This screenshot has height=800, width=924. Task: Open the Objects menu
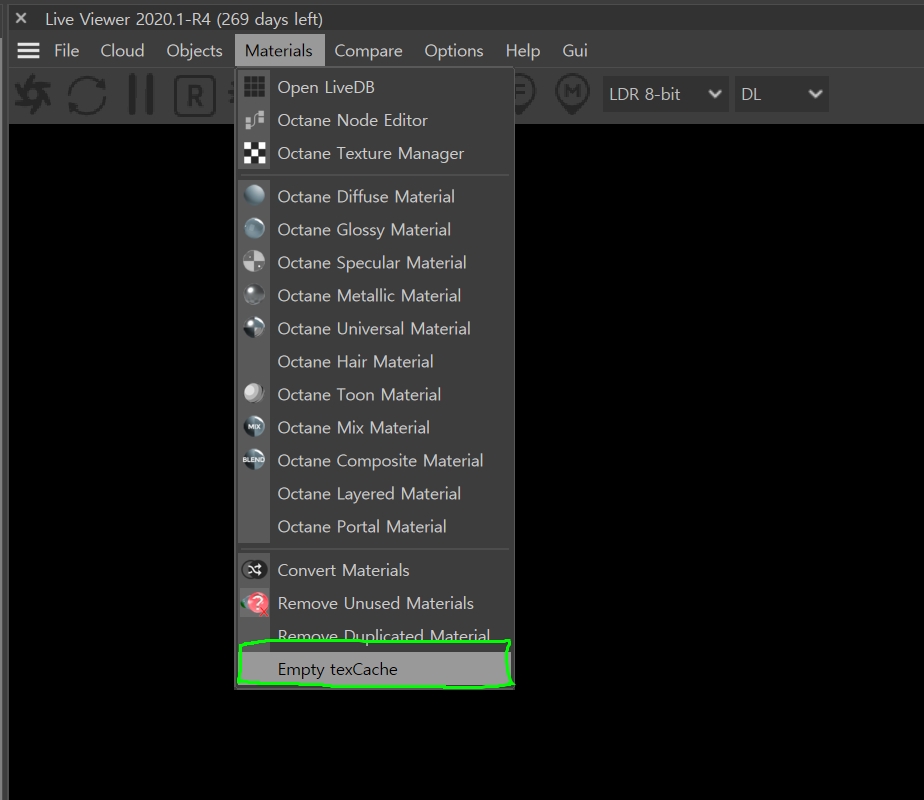click(x=194, y=51)
